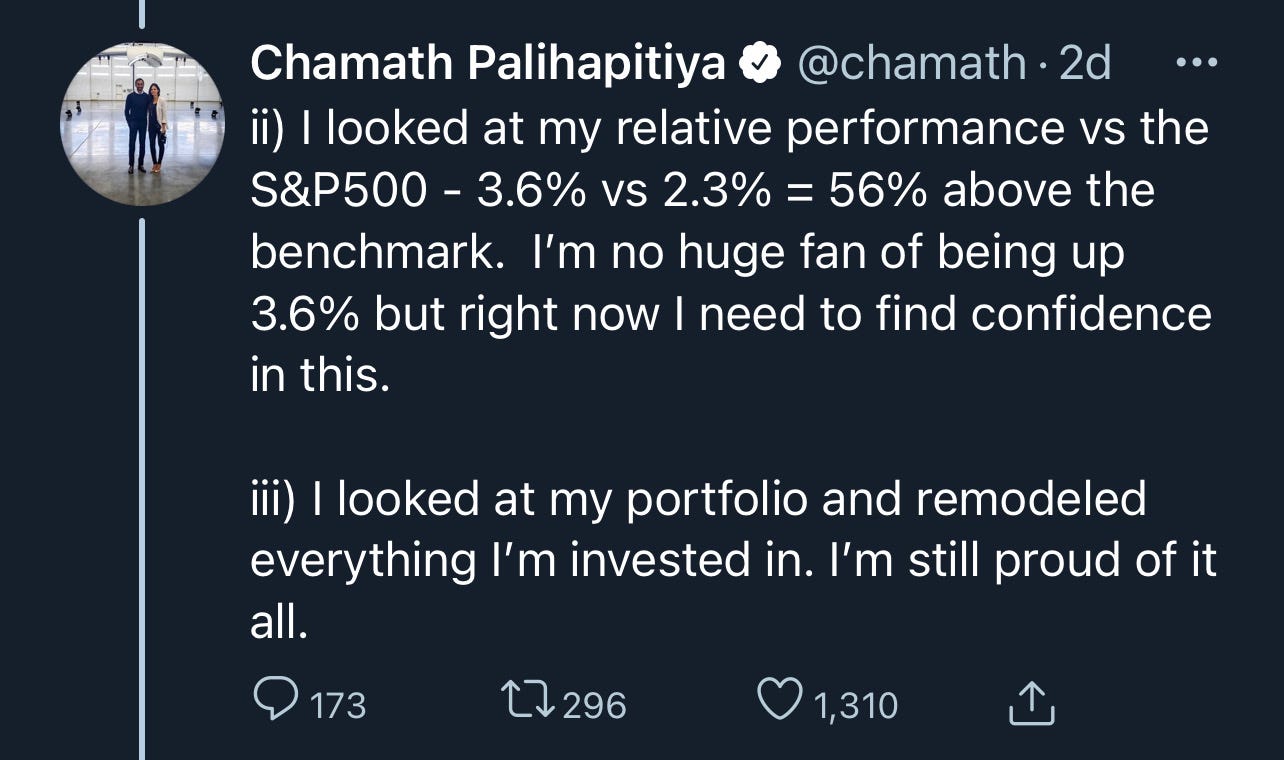Open the tweet via the 2d timestamp
The height and width of the screenshot is (760, 1284).
[1084, 65]
